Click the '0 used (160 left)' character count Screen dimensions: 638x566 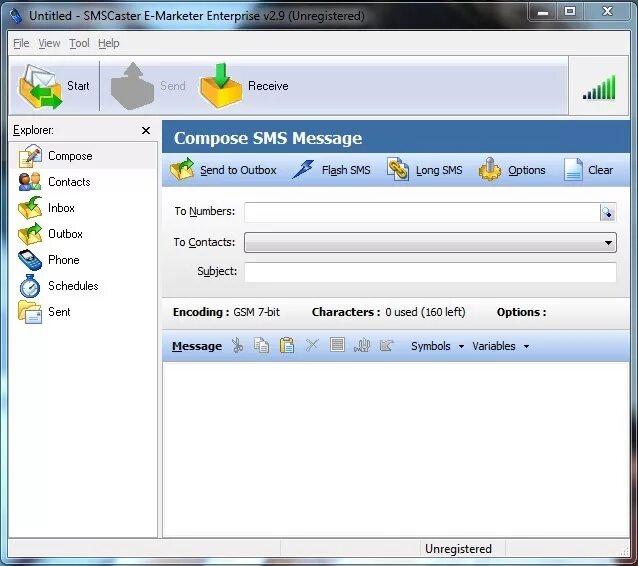tap(425, 312)
